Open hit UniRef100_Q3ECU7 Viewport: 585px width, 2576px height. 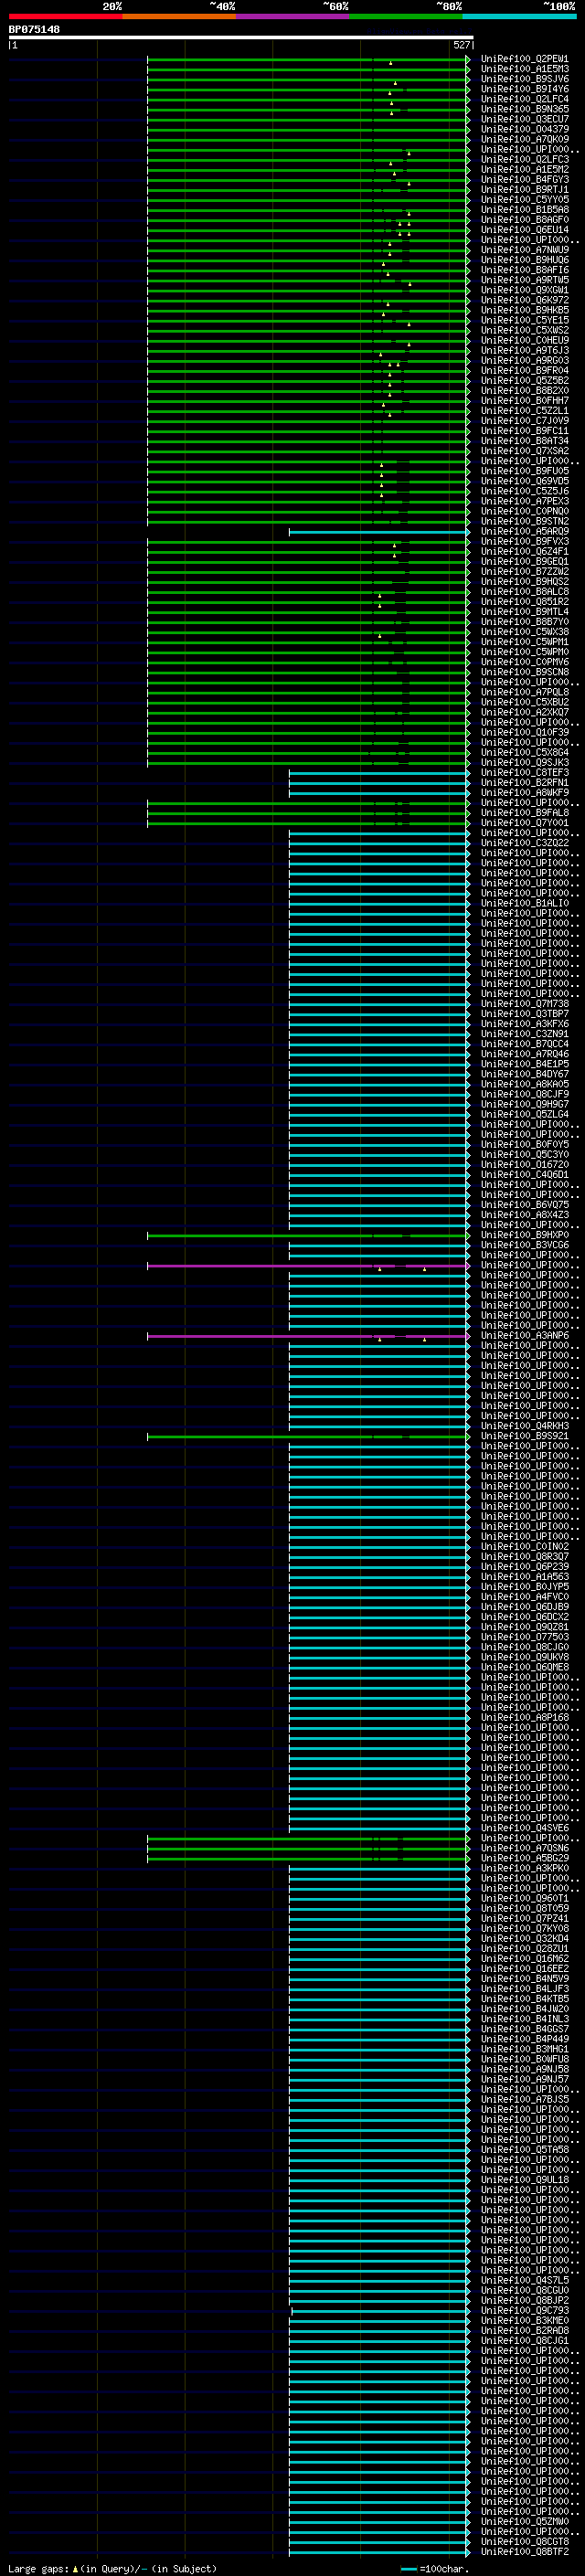click(x=524, y=120)
